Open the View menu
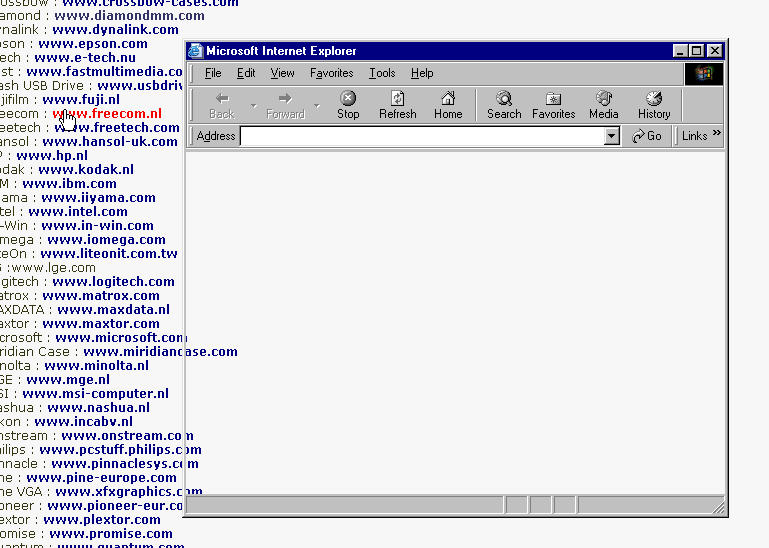This screenshot has height=548, width=769. tap(282, 73)
